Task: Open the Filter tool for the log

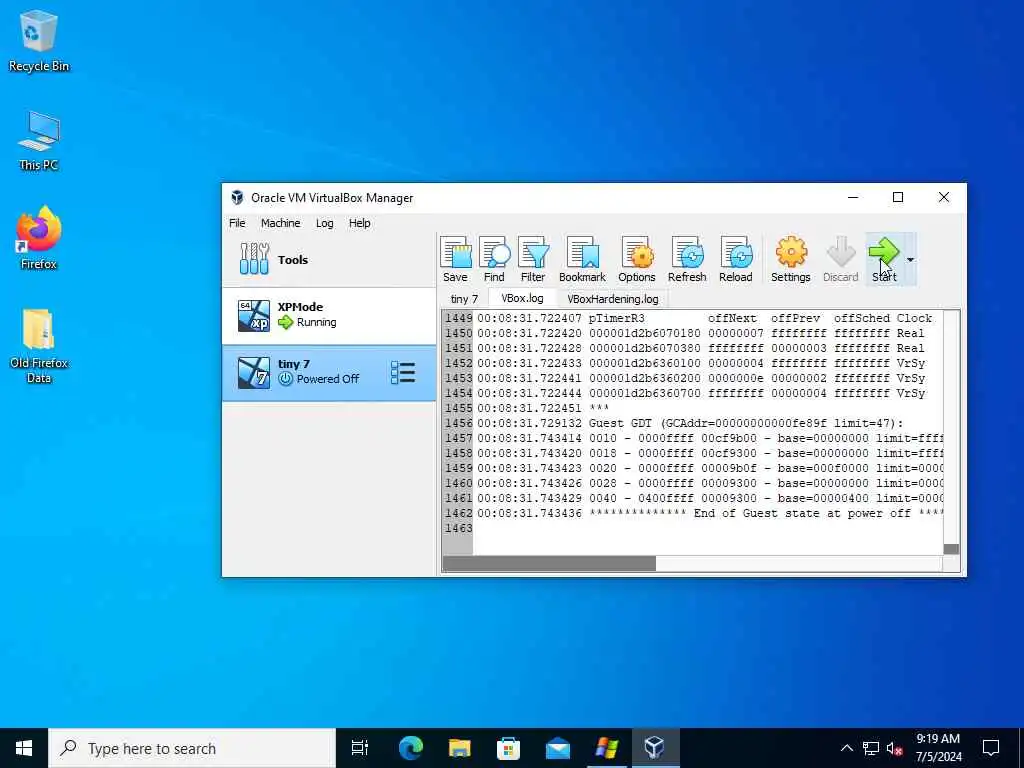Action: (533, 259)
